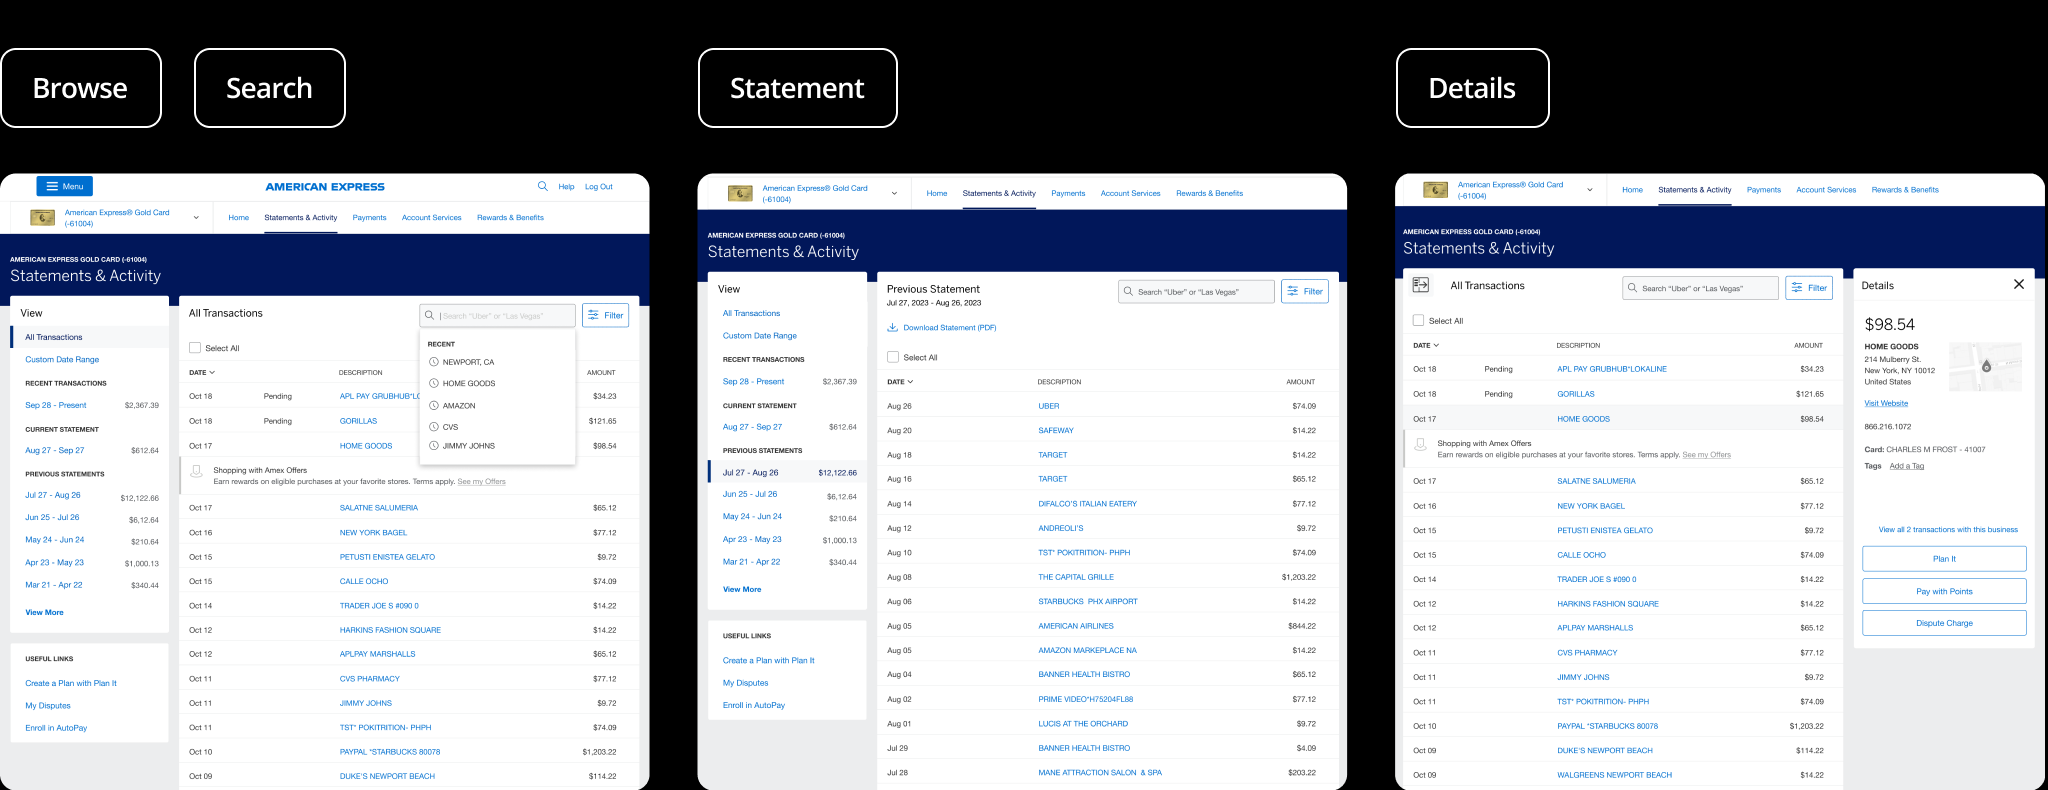The image size is (2048, 790).
Task: Click the American Express logo
Action: pyautogui.click(x=325, y=187)
